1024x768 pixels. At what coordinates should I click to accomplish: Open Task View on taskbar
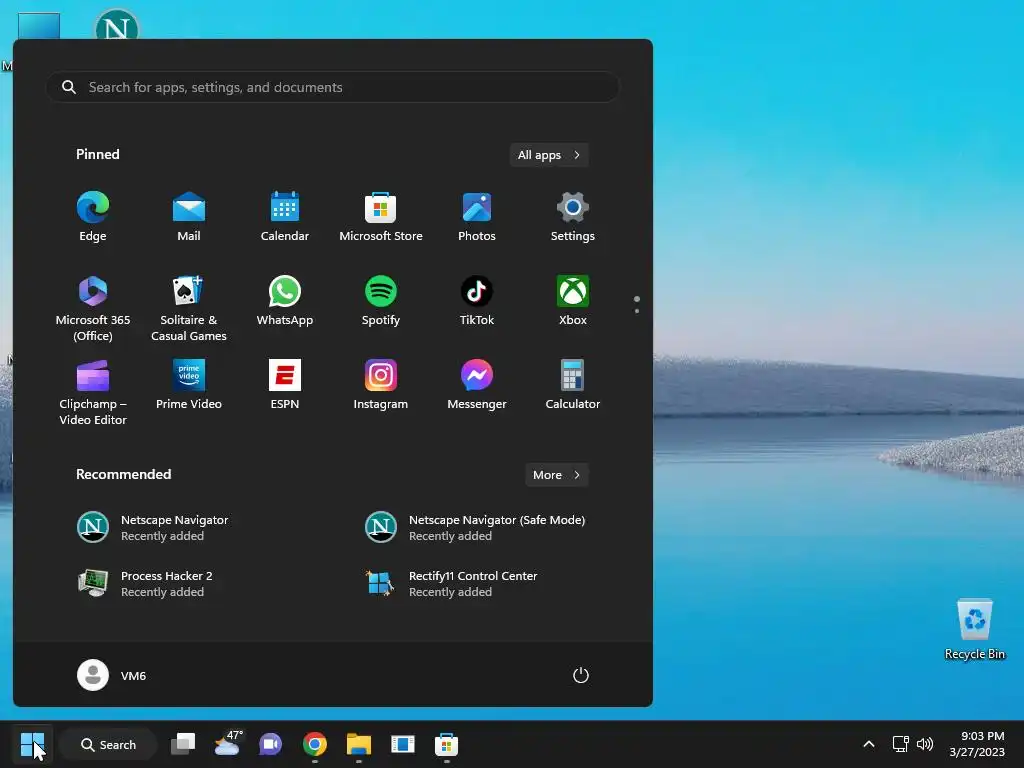(x=183, y=744)
